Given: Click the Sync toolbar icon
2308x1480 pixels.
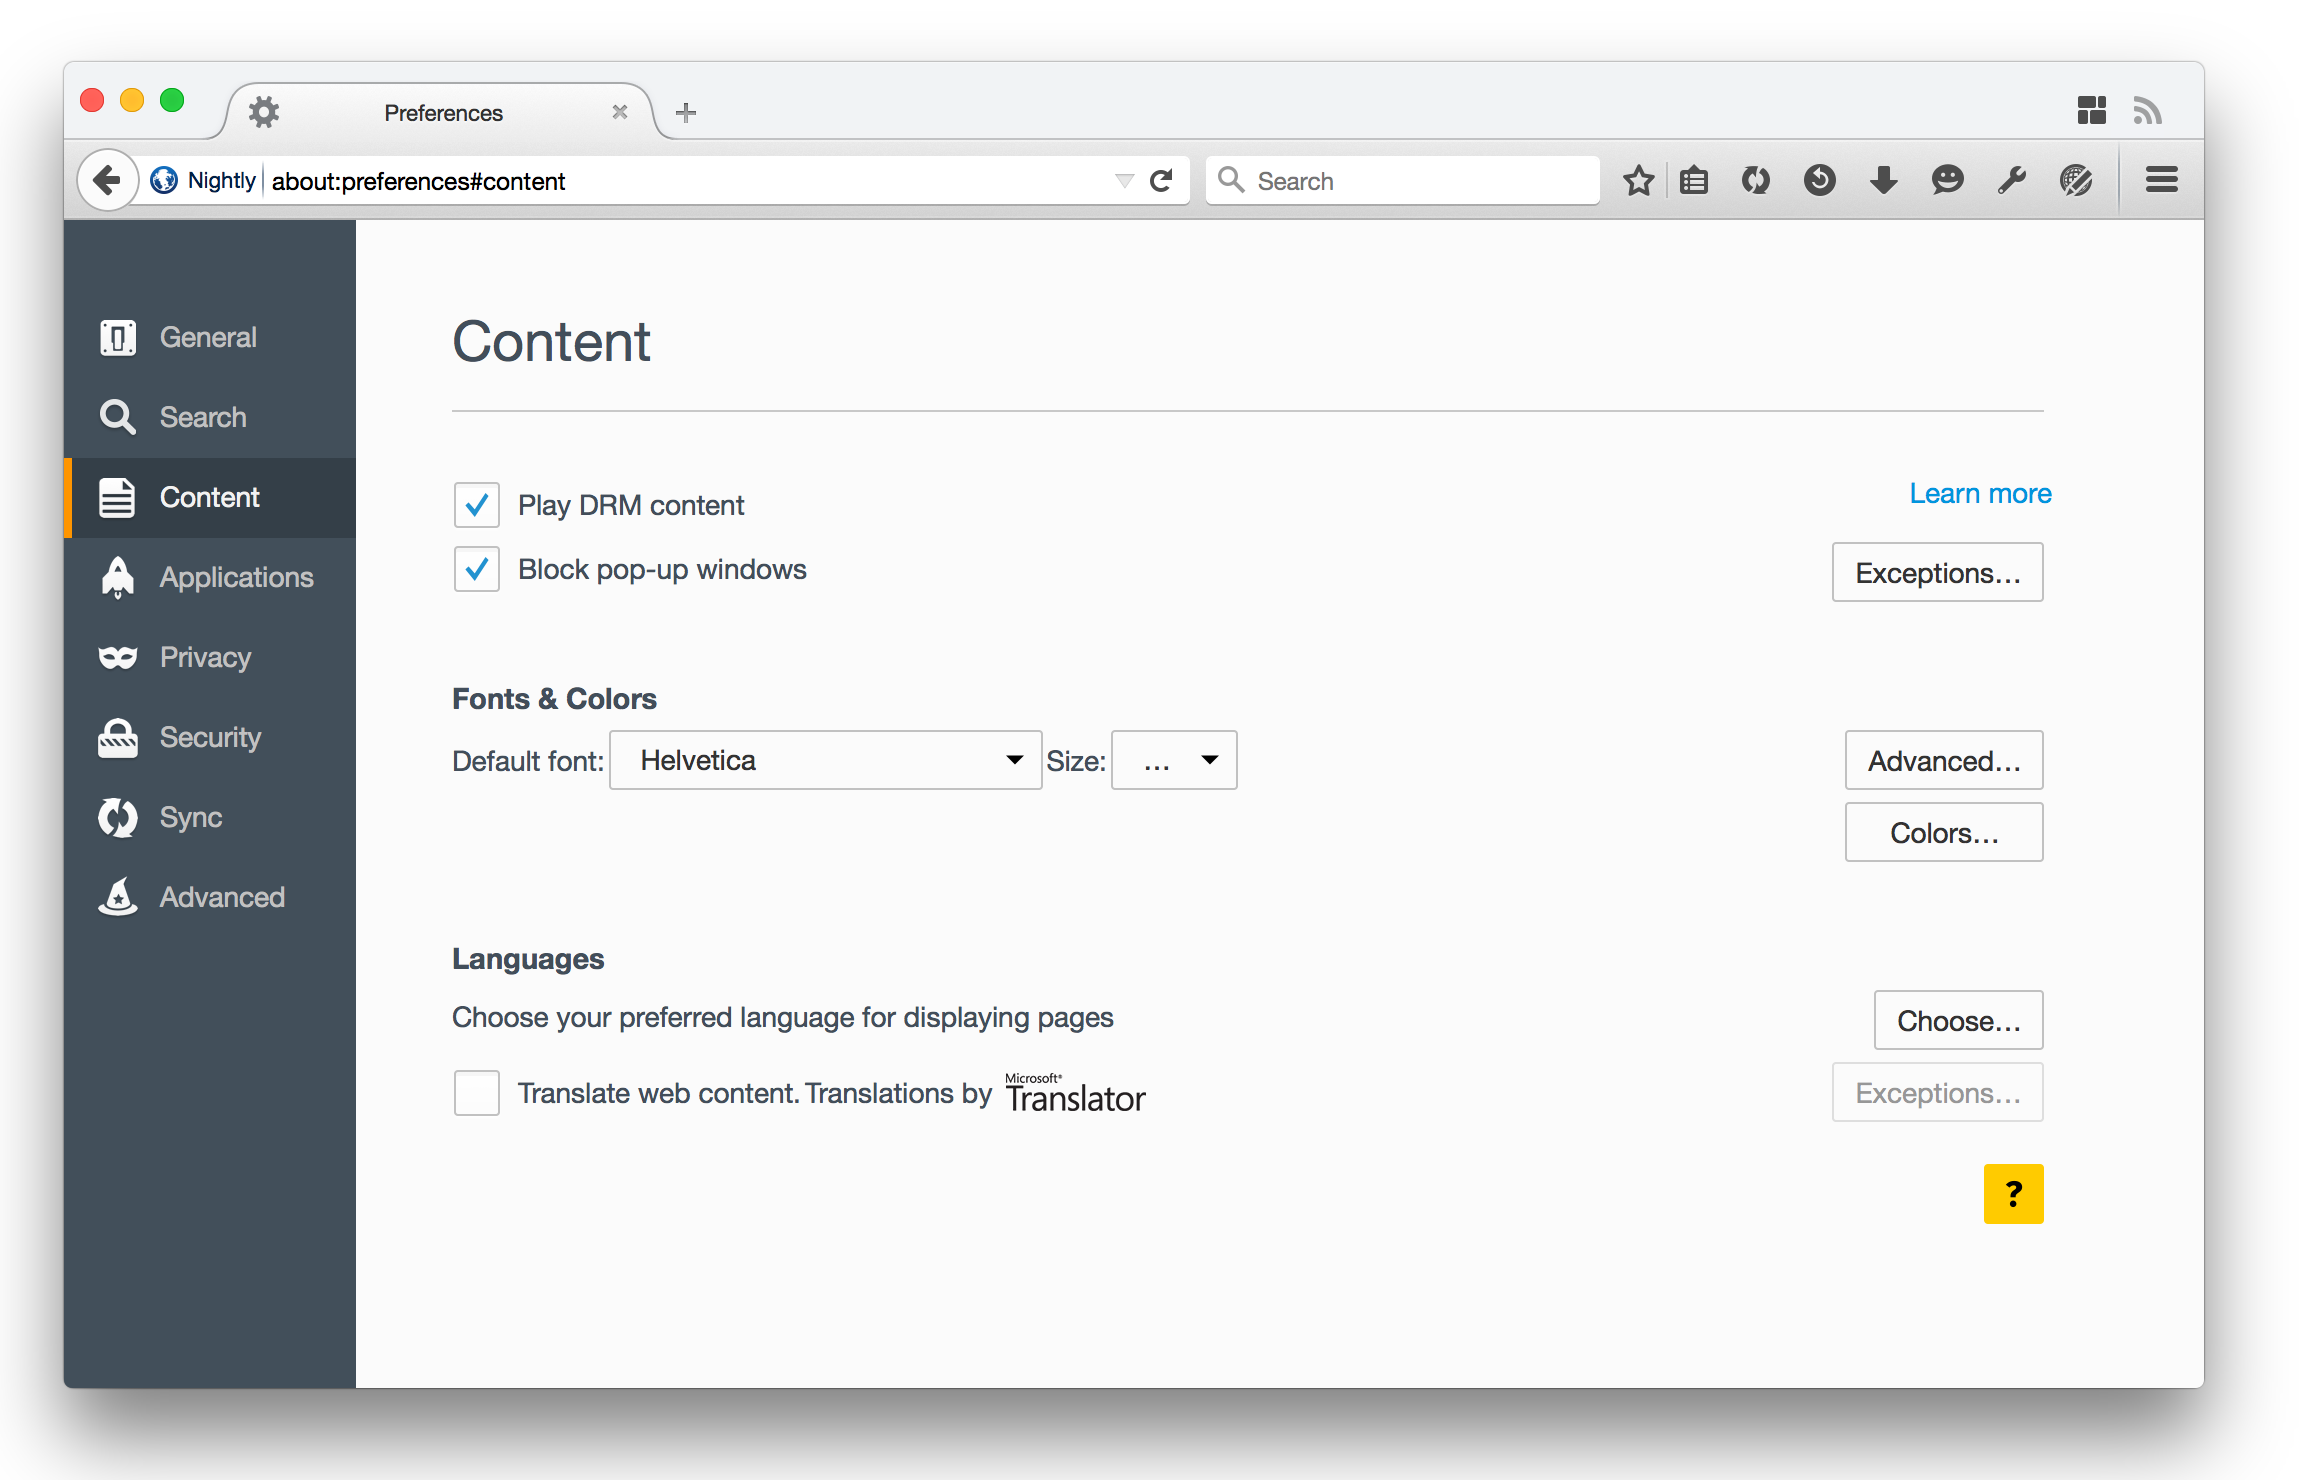Looking at the screenshot, I should point(1756,181).
